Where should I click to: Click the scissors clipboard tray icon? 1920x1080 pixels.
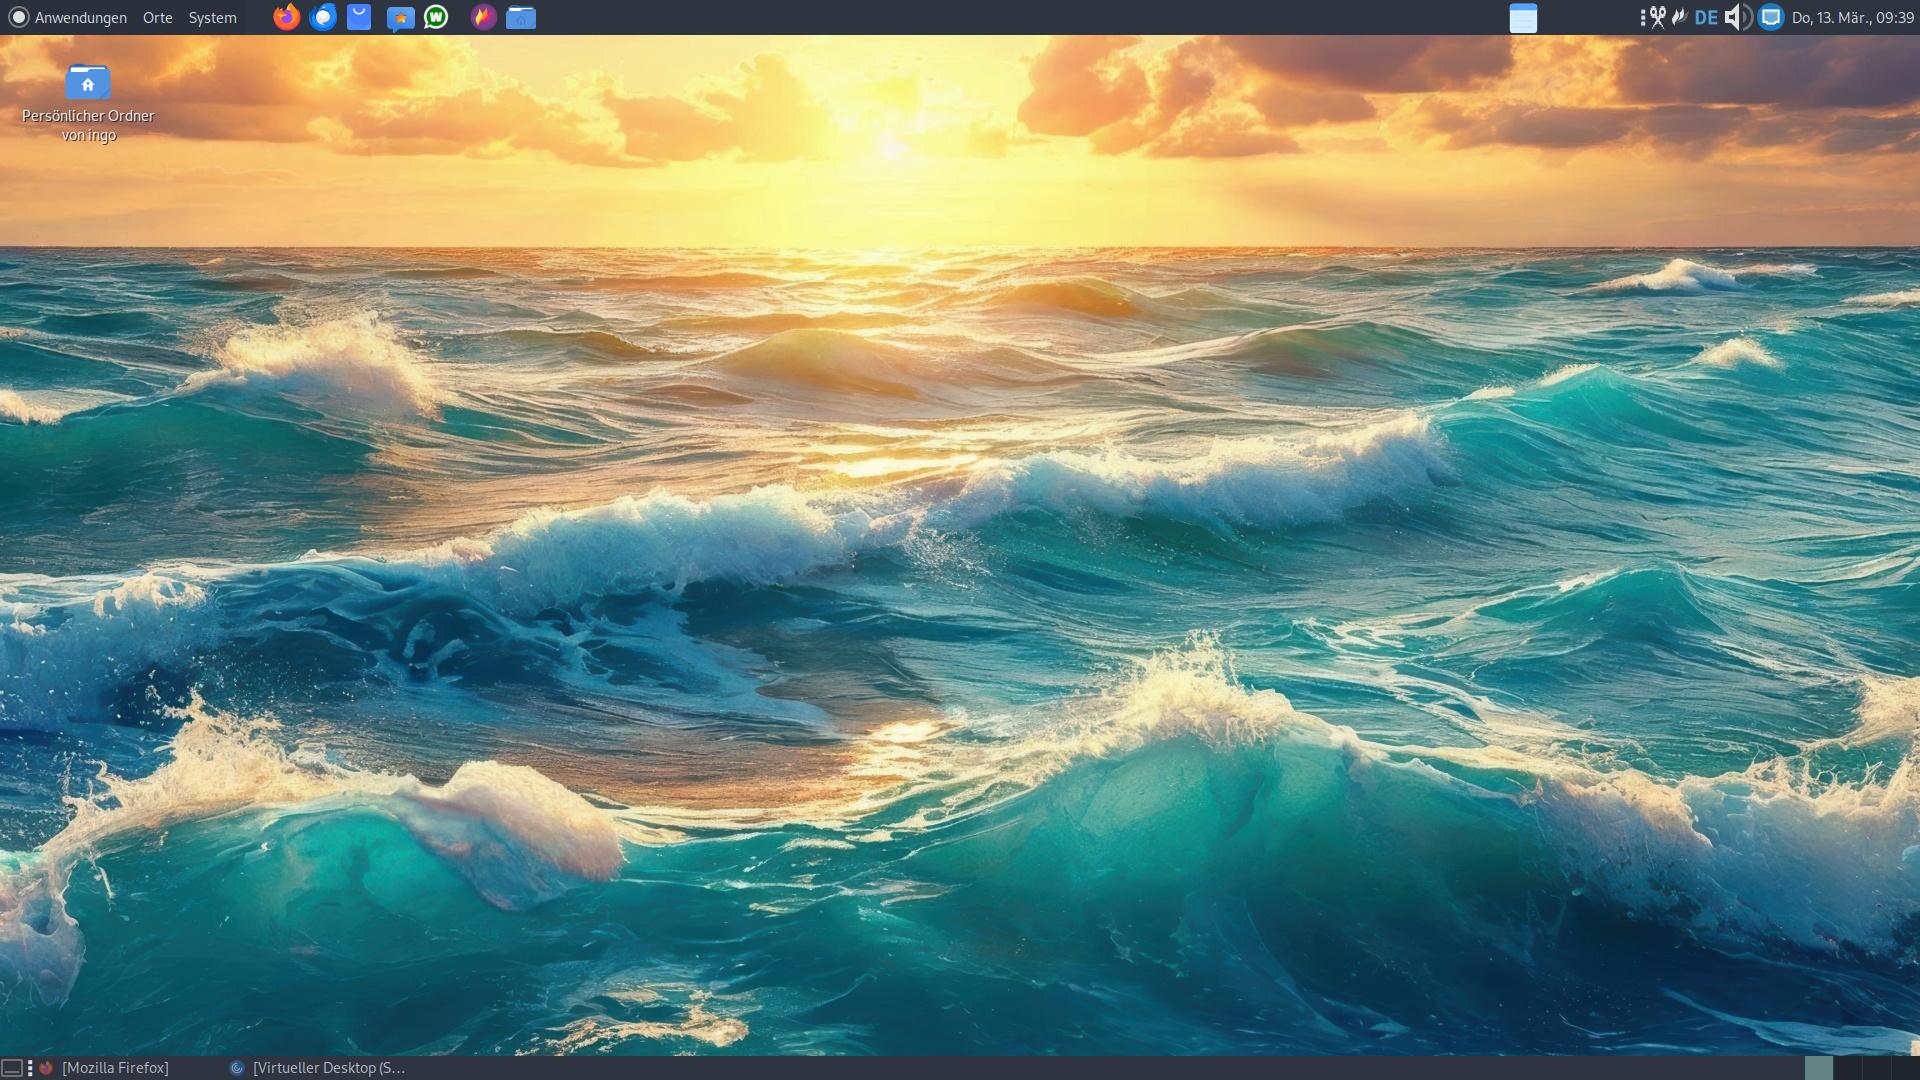tap(1658, 17)
